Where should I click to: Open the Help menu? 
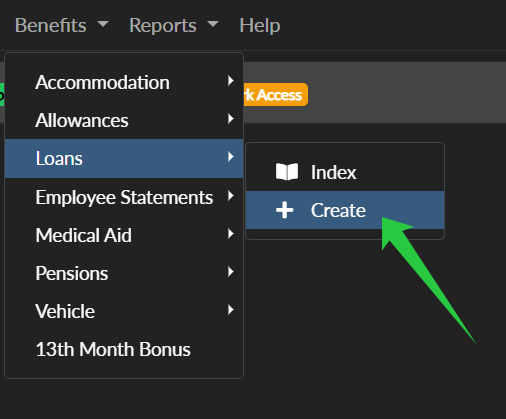260,25
